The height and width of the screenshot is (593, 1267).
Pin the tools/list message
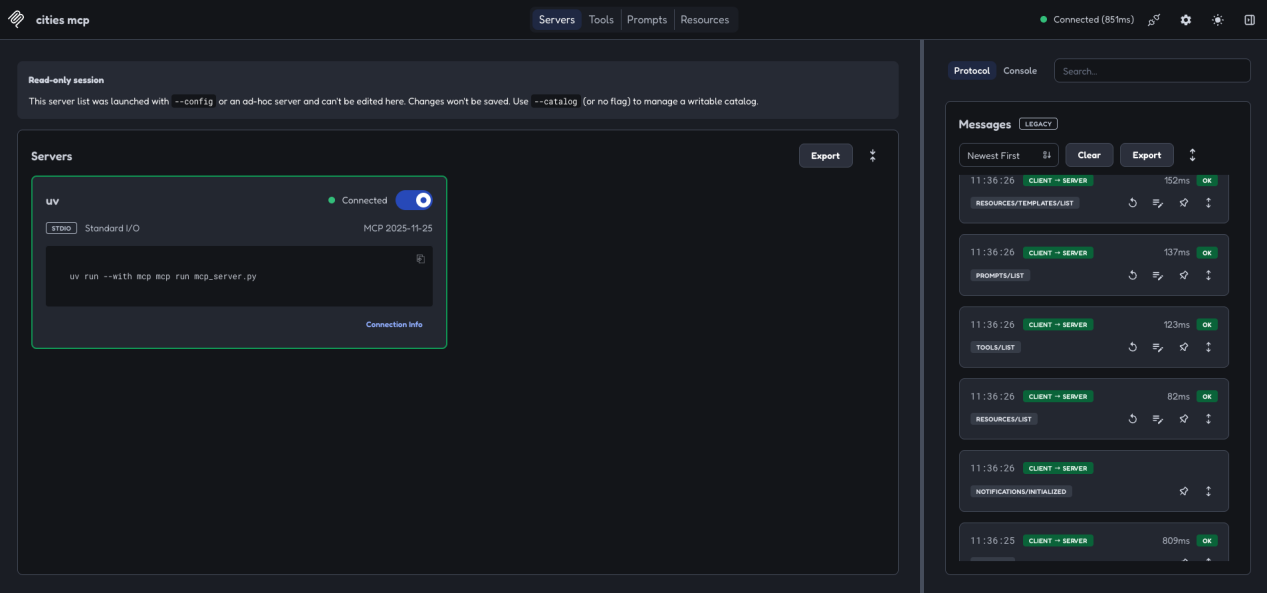tap(1184, 347)
